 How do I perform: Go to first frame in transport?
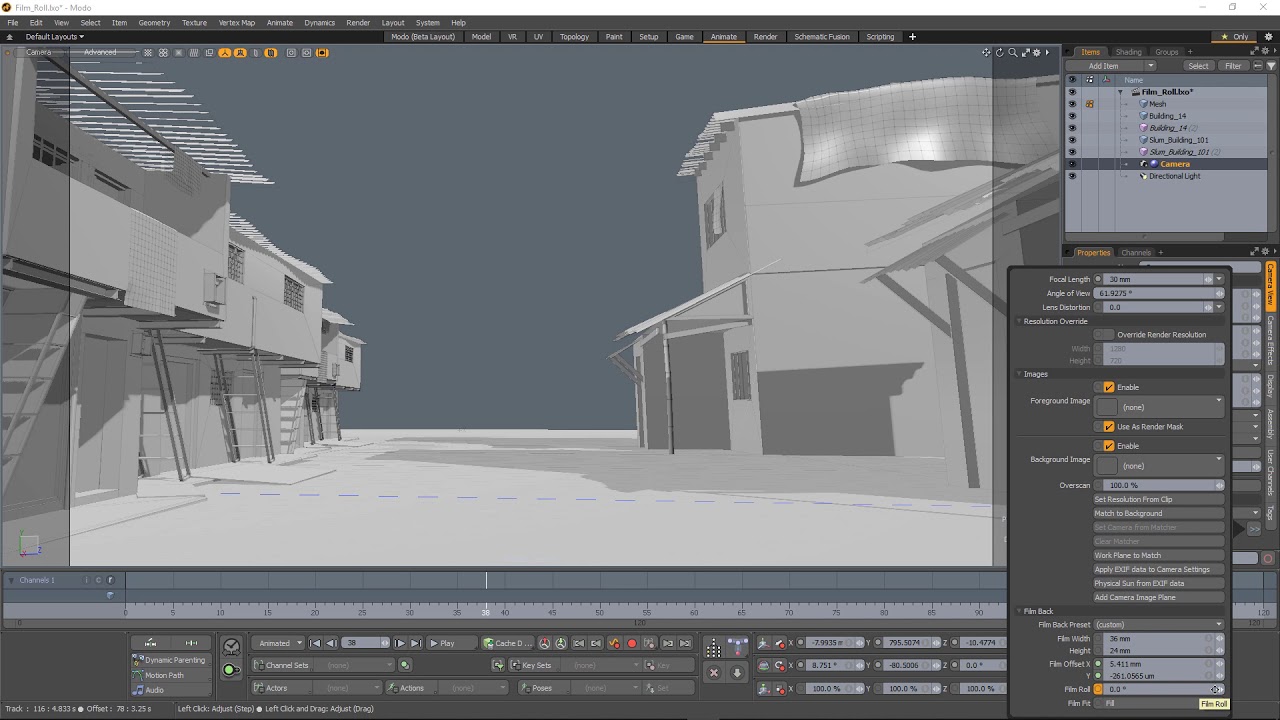pos(315,643)
